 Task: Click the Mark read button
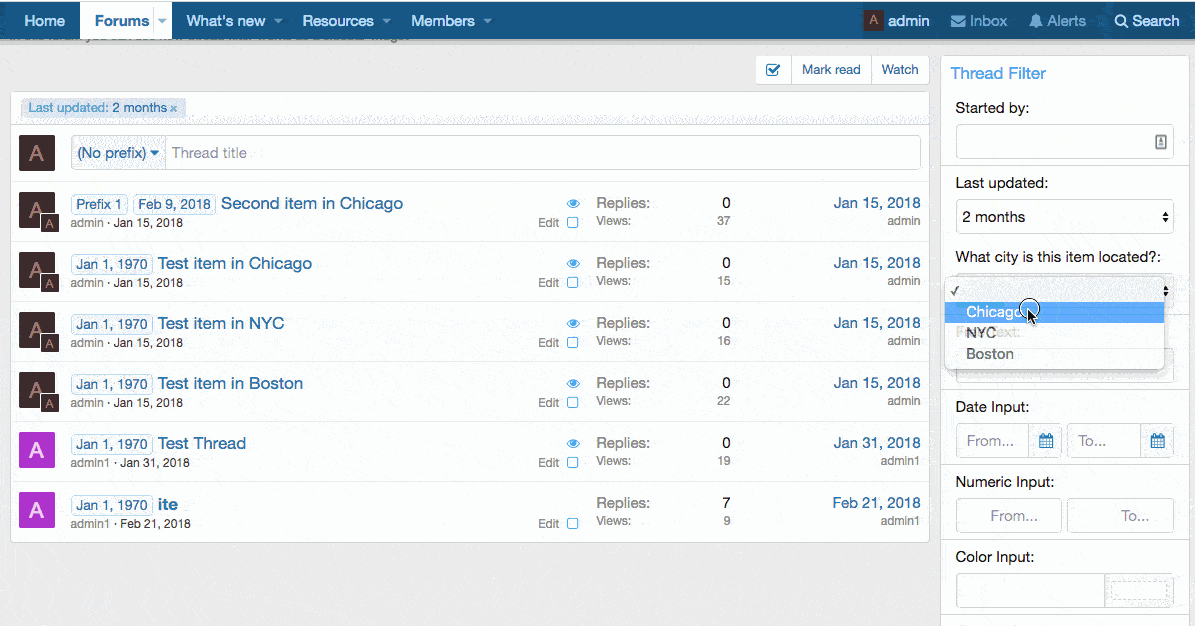(x=831, y=70)
